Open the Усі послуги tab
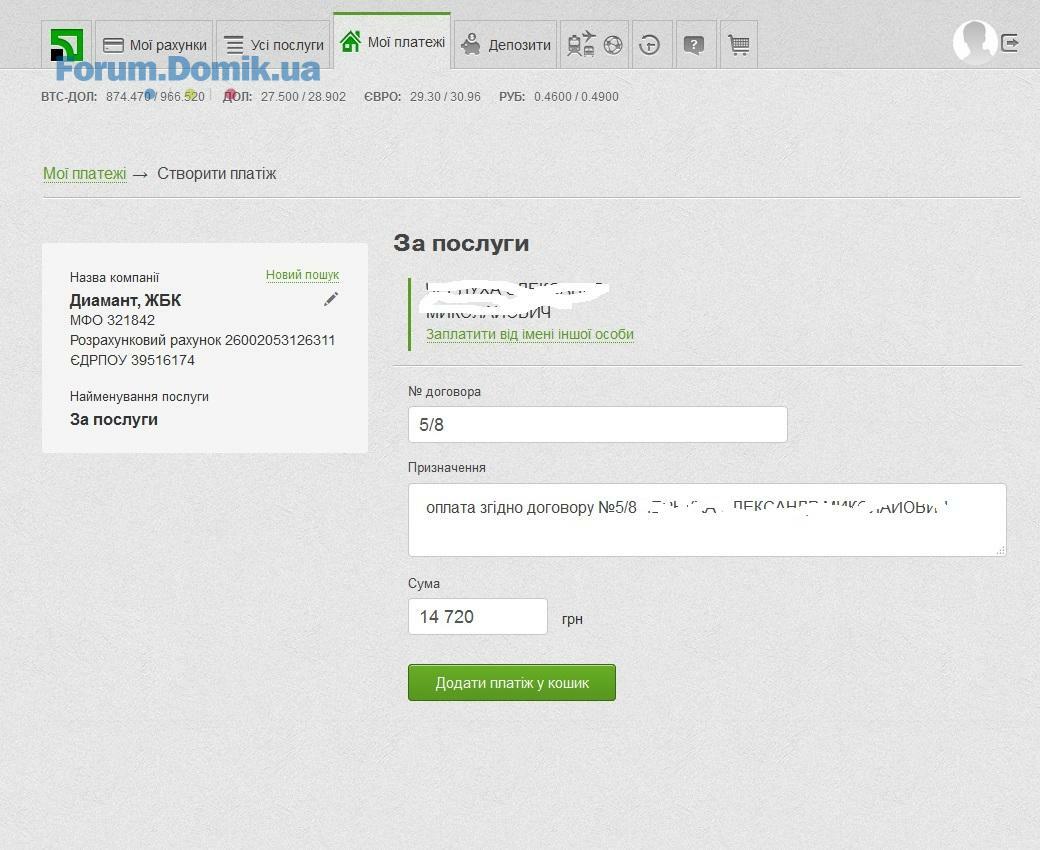This screenshot has width=1040, height=850. tap(273, 45)
